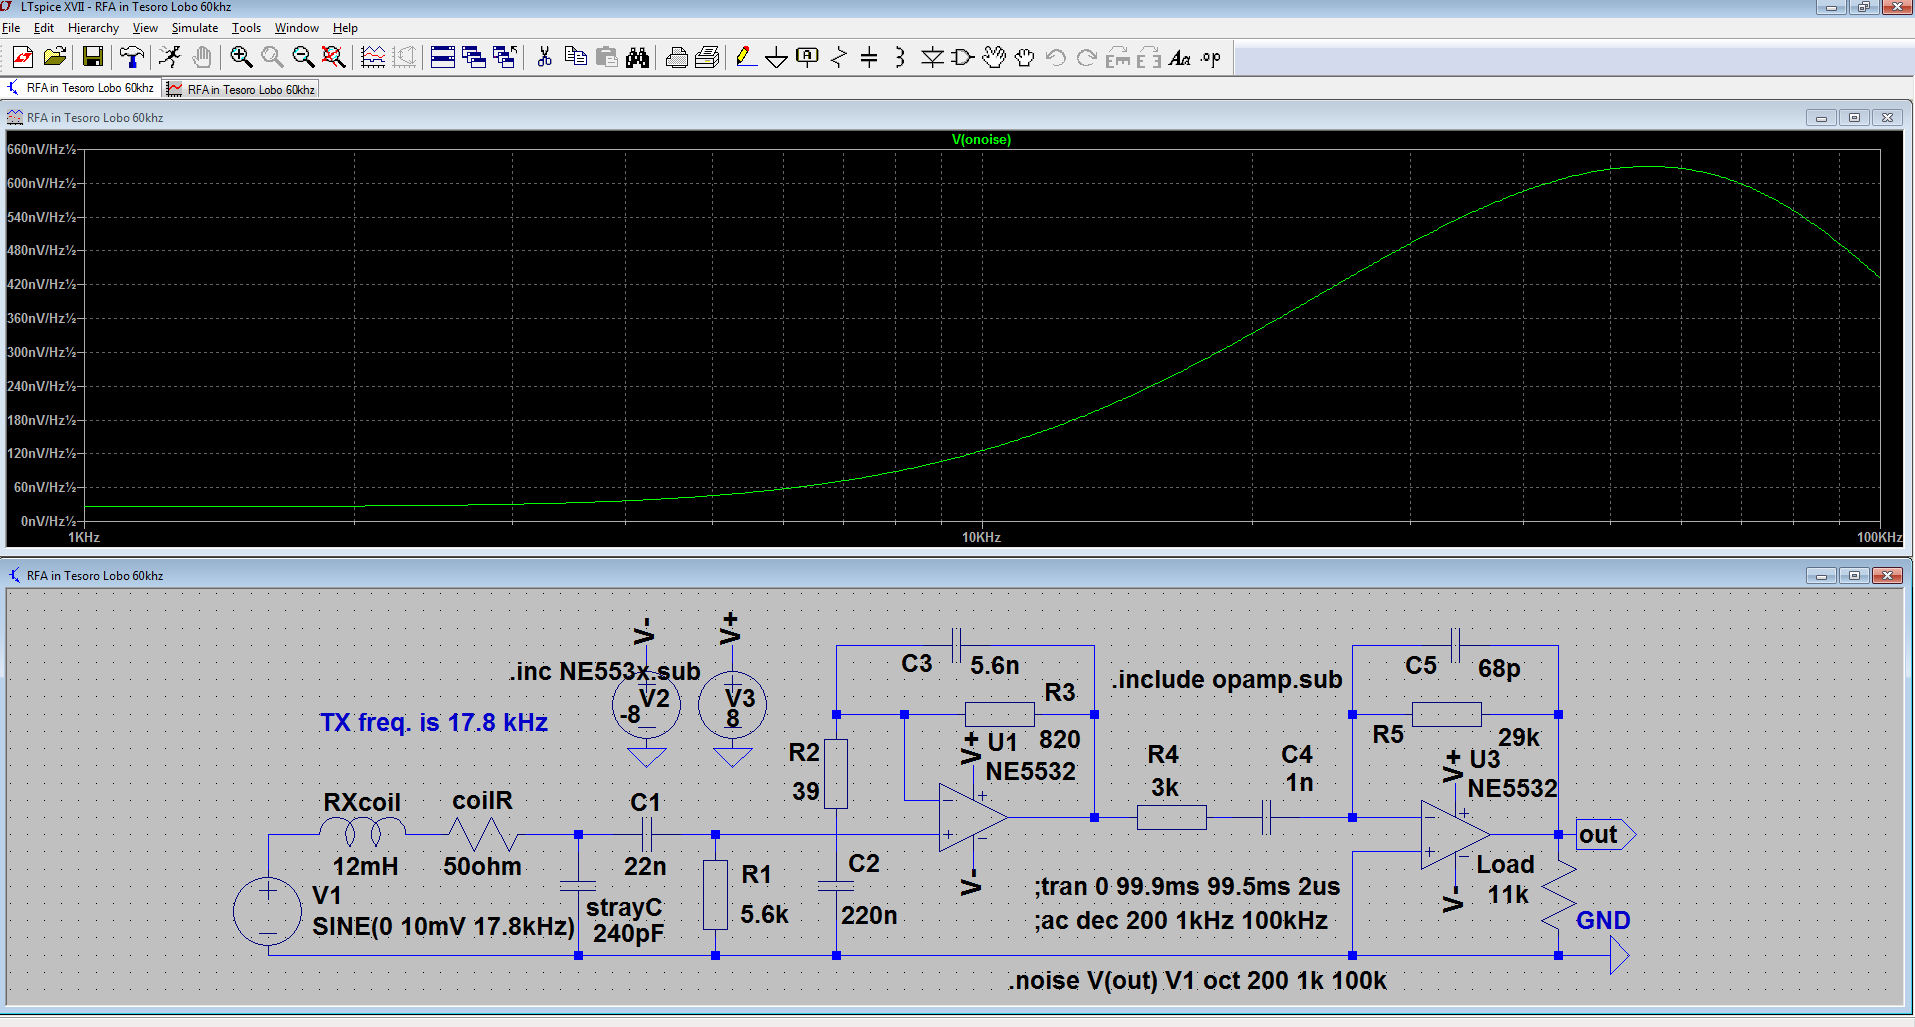Save the schematic with floppy icon
This screenshot has height=1027, width=1915.
click(93, 57)
